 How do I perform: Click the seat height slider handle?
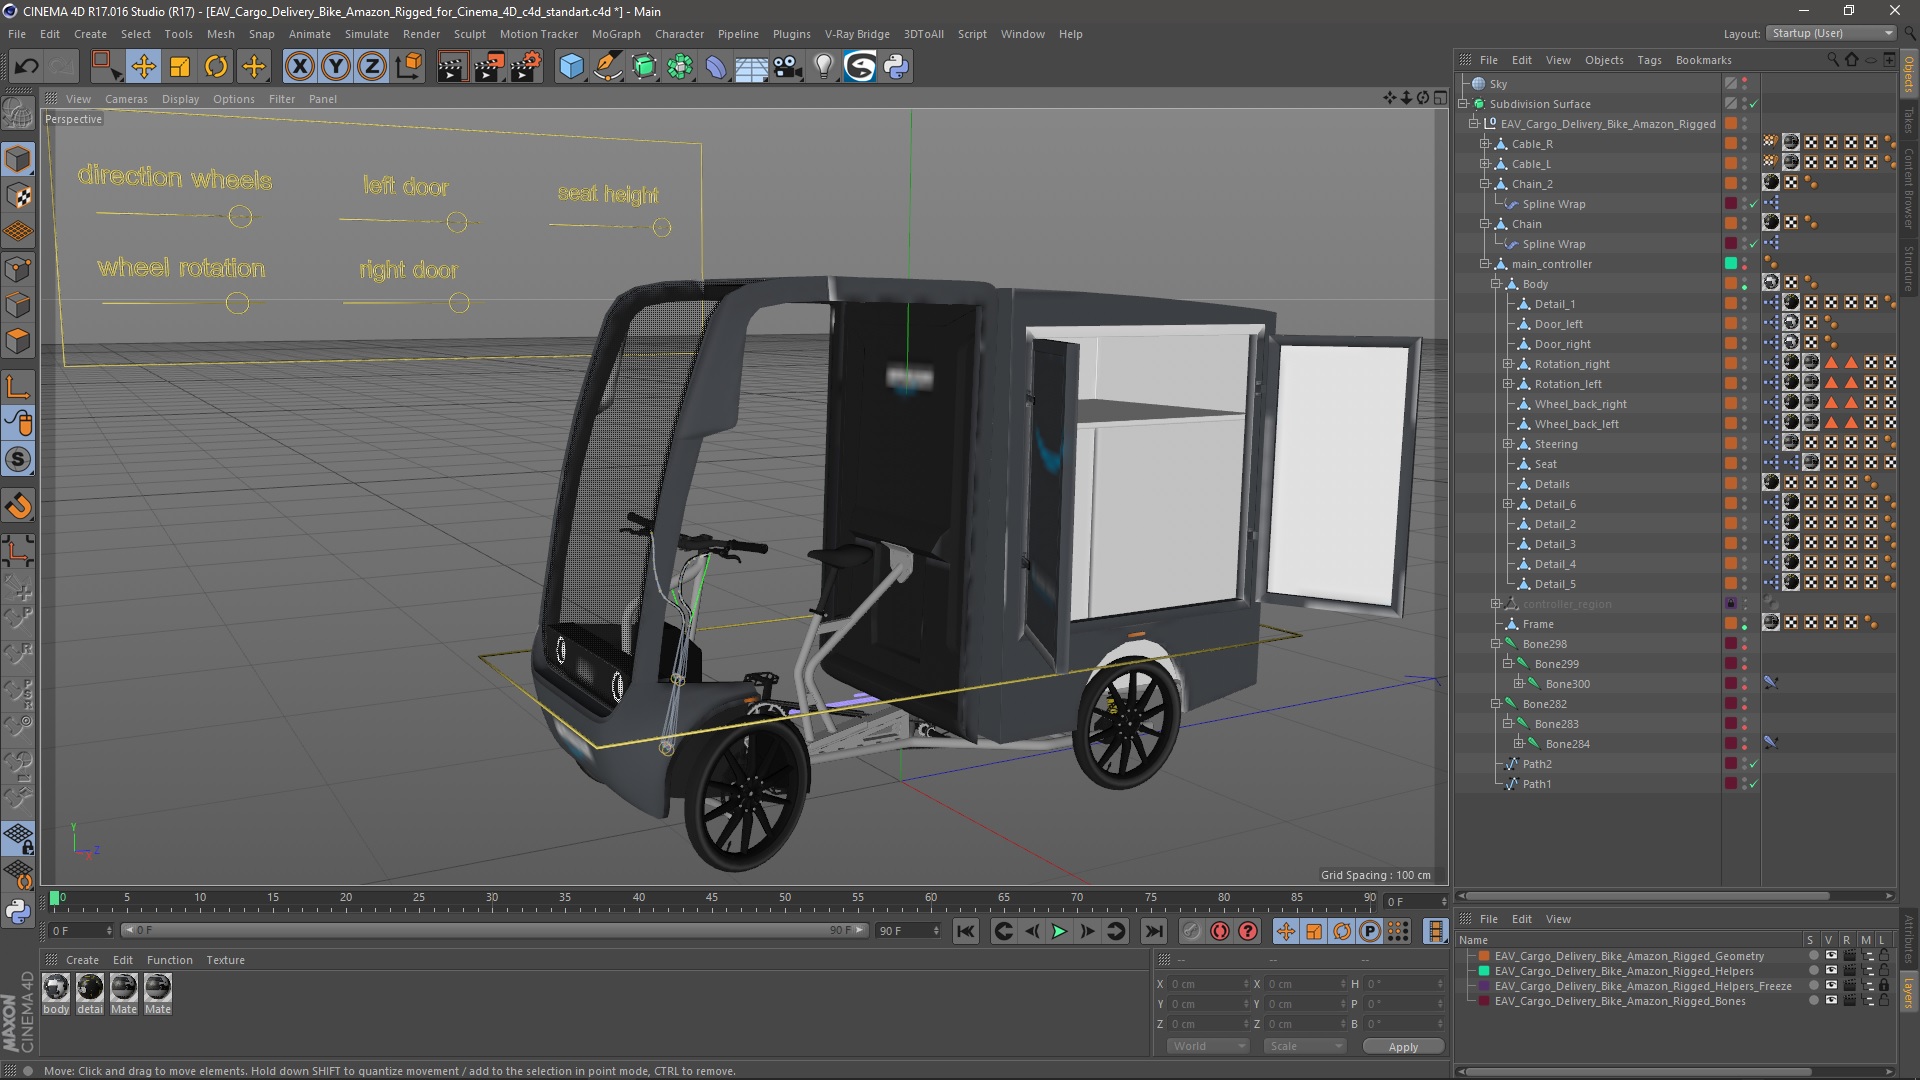point(661,228)
